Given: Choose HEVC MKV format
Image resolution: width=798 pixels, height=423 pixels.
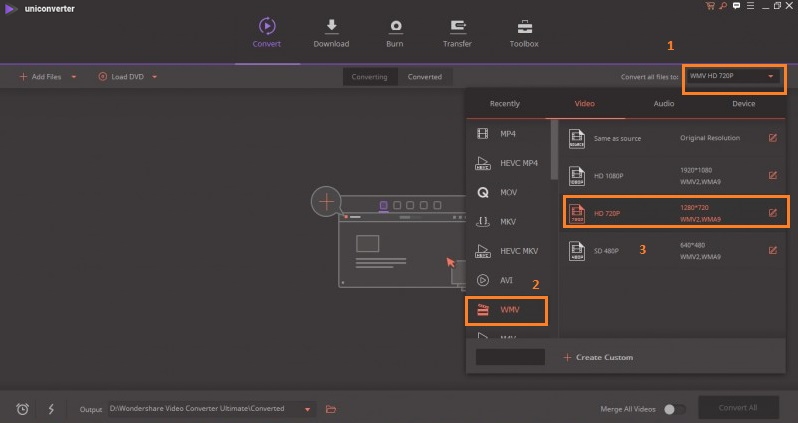Looking at the screenshot, I should click(x=507, y=251).
